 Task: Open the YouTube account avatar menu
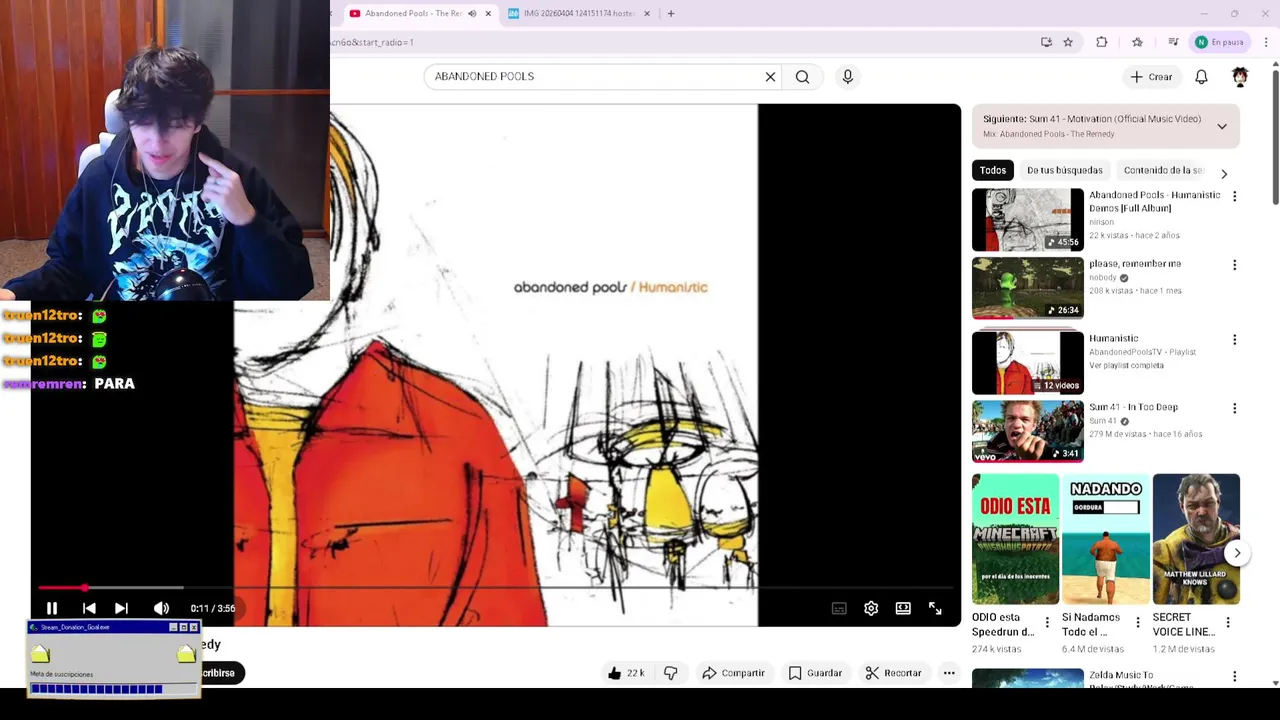[x=1240, y=77]
